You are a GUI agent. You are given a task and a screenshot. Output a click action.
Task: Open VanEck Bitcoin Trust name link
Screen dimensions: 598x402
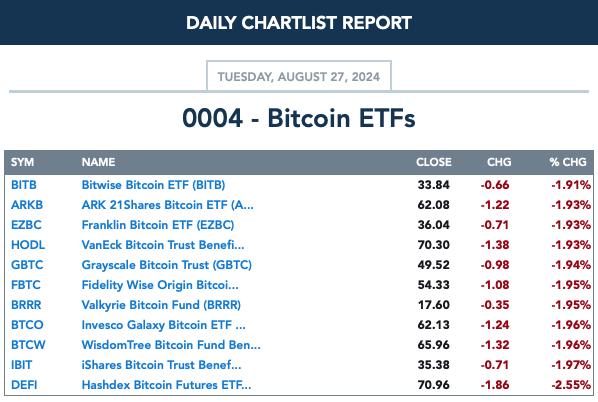tap(163, 245)
